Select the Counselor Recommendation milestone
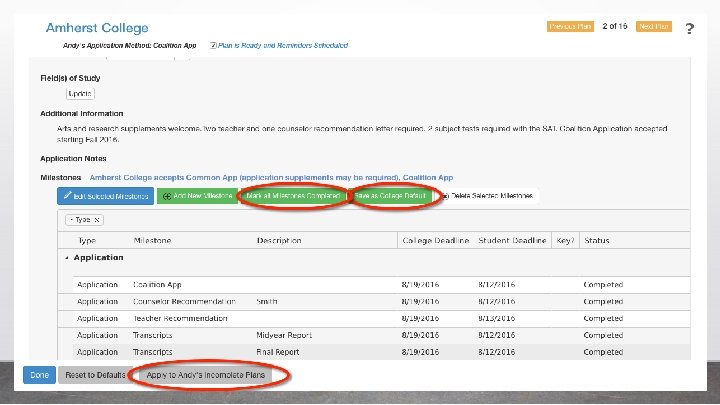The width and height of the screenshot is (720, 405). pyautogui.click(x=184, y=302)
